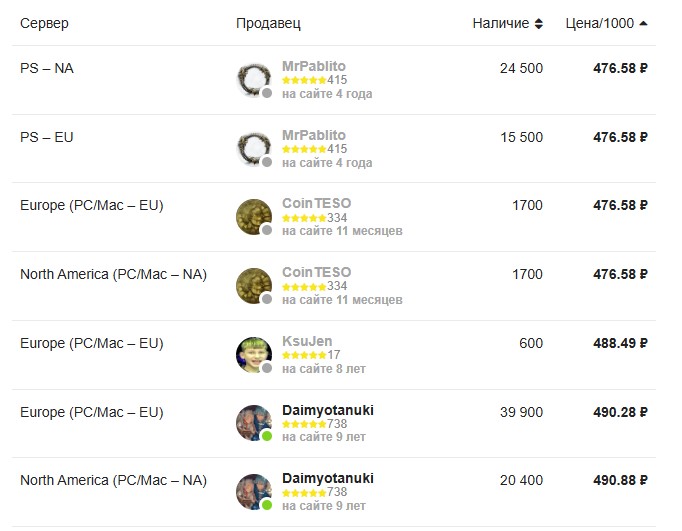Open Daimyotanuki avatar in North America row
Image resolution: width=682 pixels, height=531 pixels.
tap(254, 491)
